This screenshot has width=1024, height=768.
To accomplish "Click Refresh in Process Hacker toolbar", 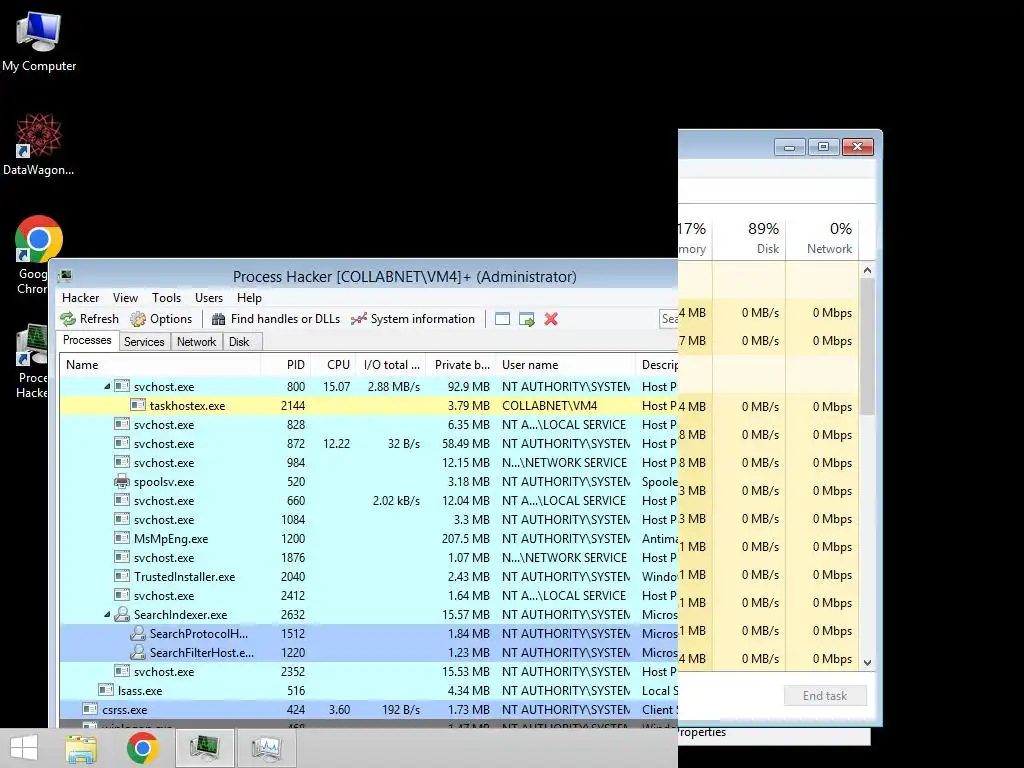I will coord(89,319).
